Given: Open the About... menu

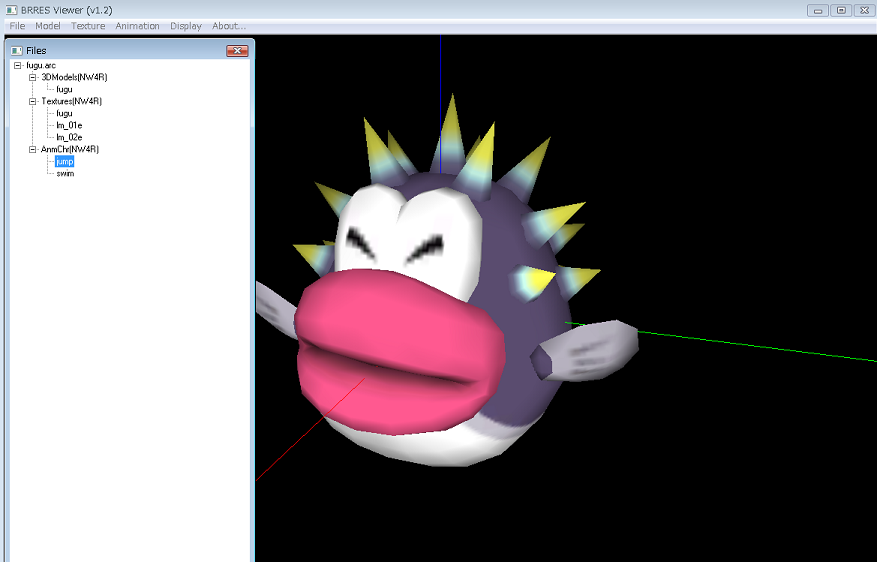Looking at the screenshot, I should [229, 26].
